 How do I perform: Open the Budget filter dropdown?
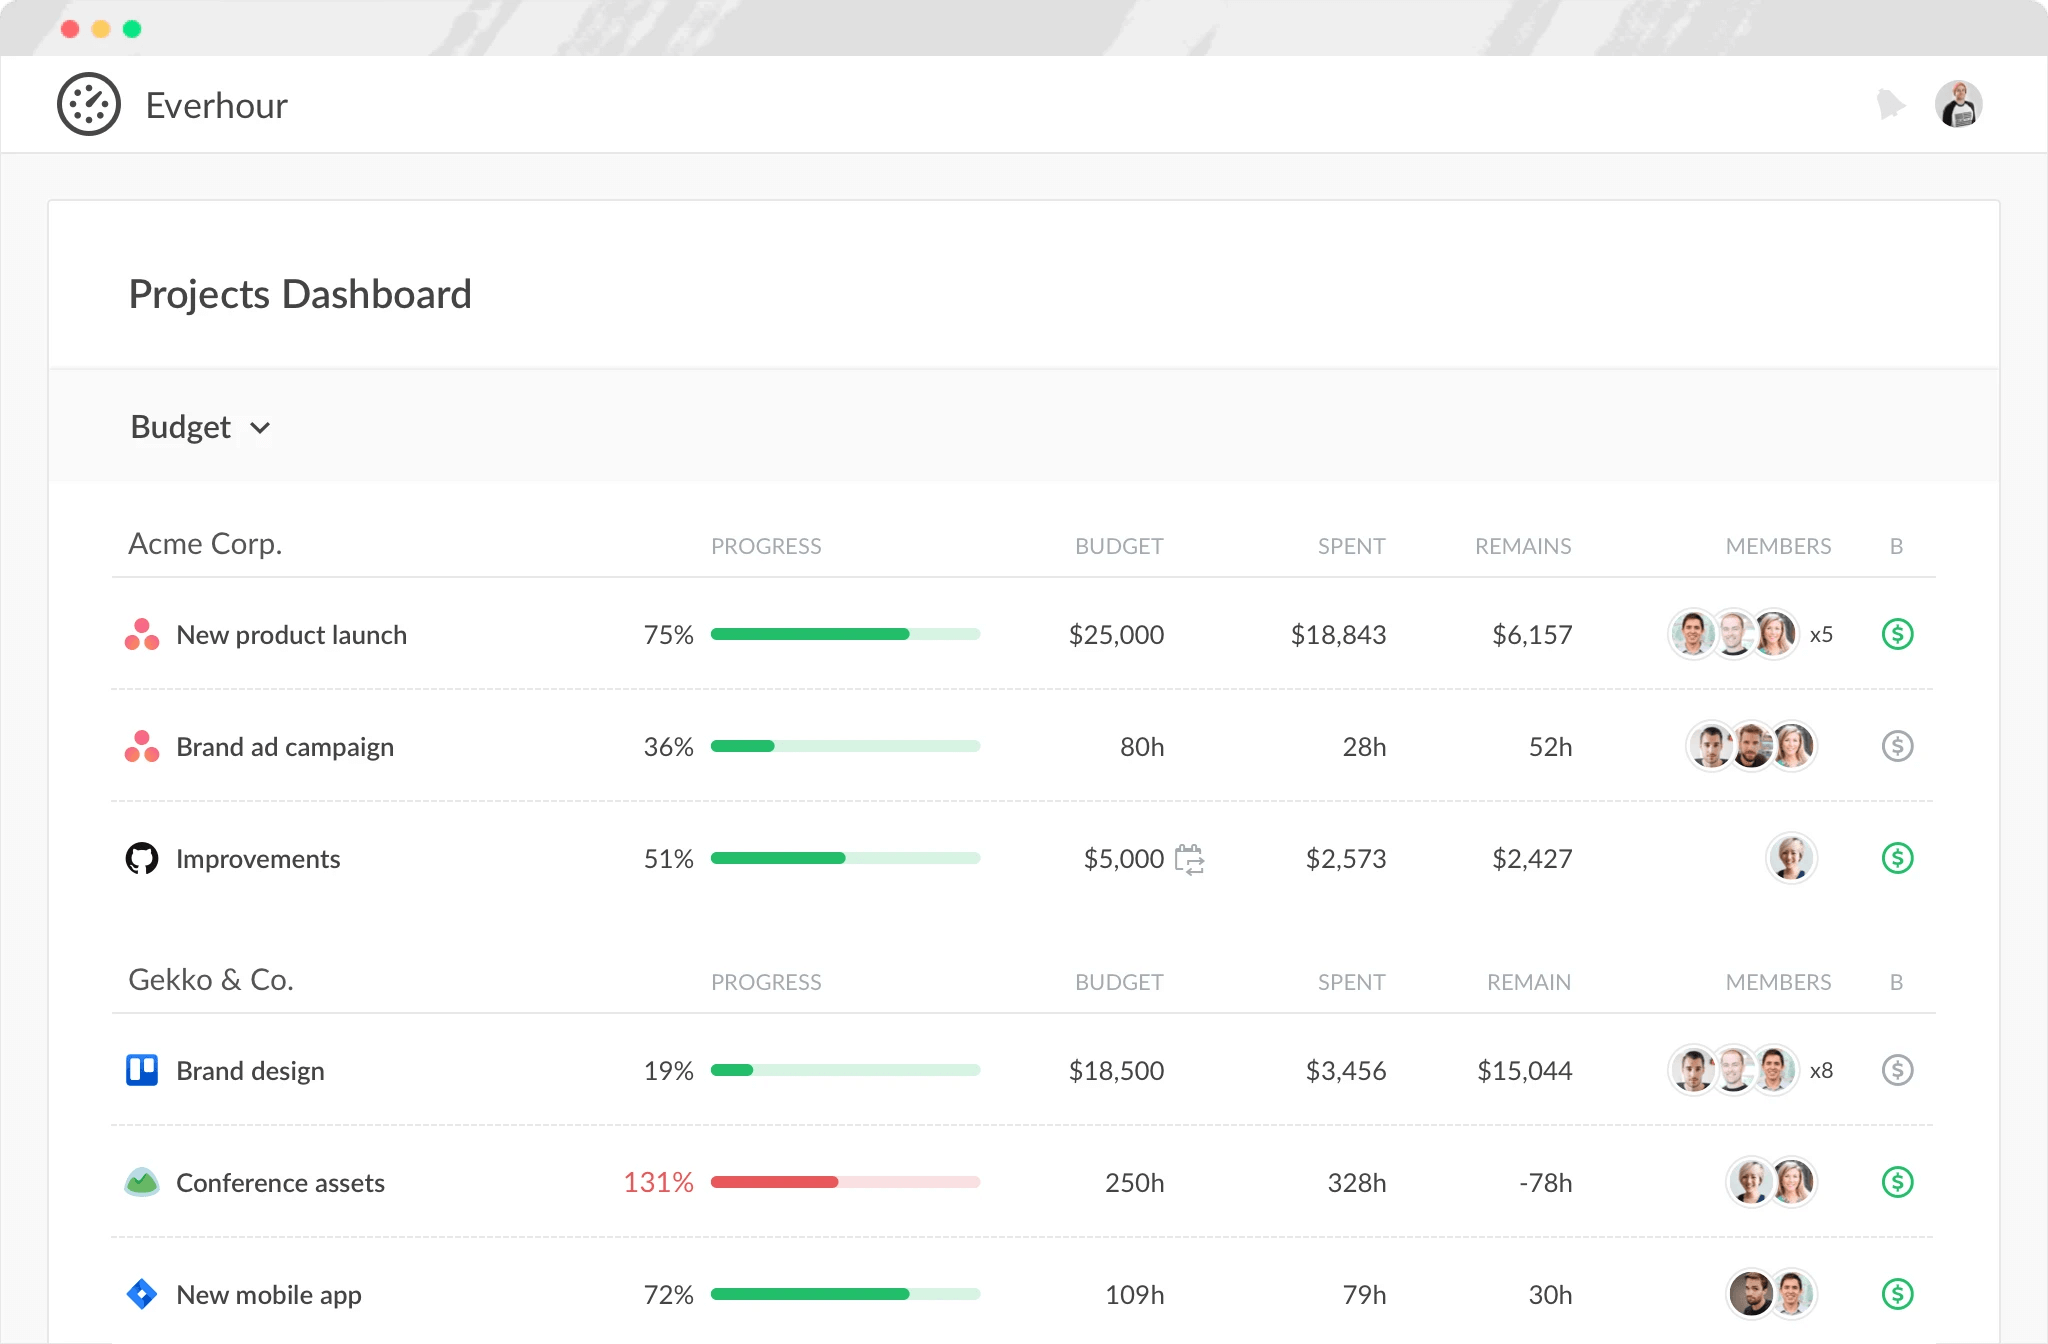(200, 427)
